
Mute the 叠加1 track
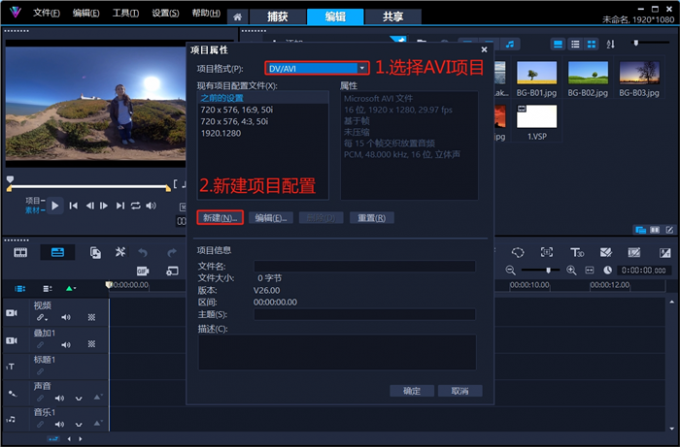tap(66, 345)
